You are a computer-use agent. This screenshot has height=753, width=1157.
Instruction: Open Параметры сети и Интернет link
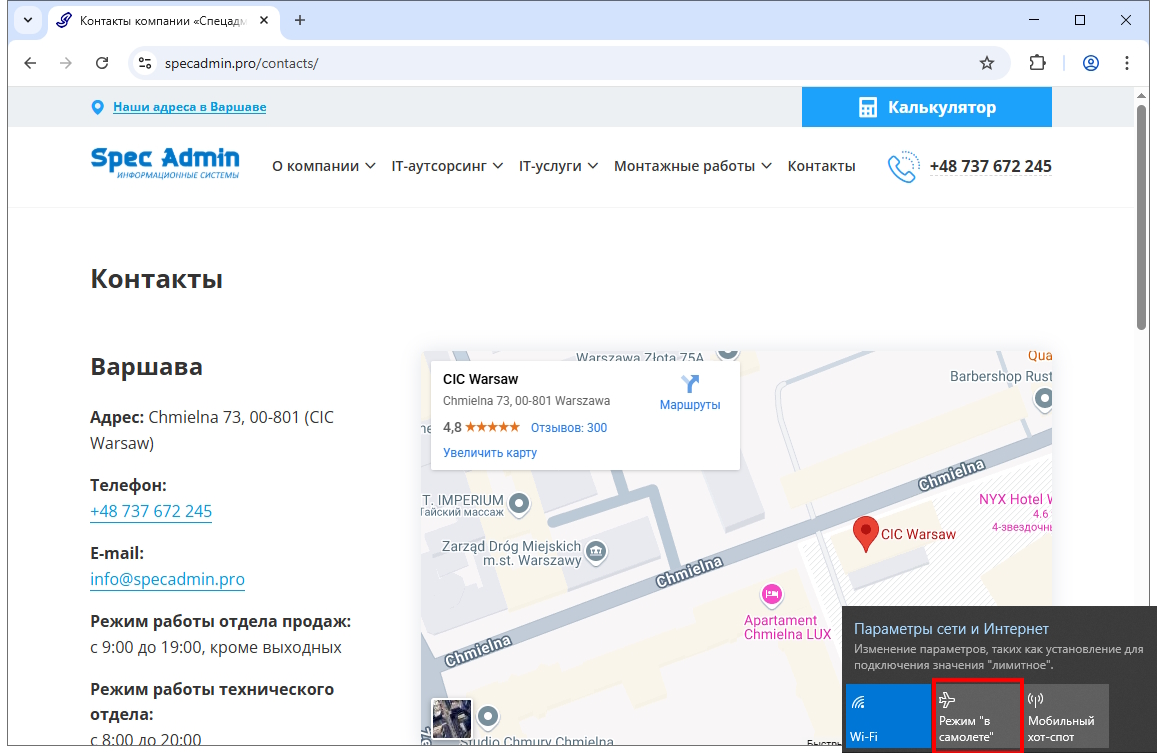click(x=951, y=629)
